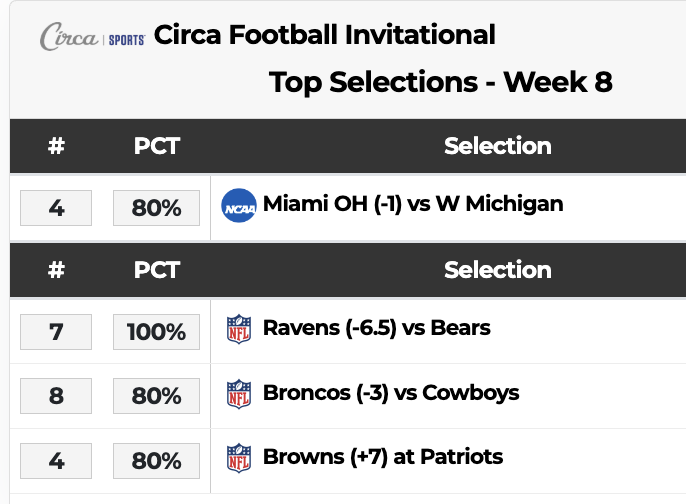Open Browns (+7) at Patriots selection
The width and height of the screenshot is (686, 504).
383,457
